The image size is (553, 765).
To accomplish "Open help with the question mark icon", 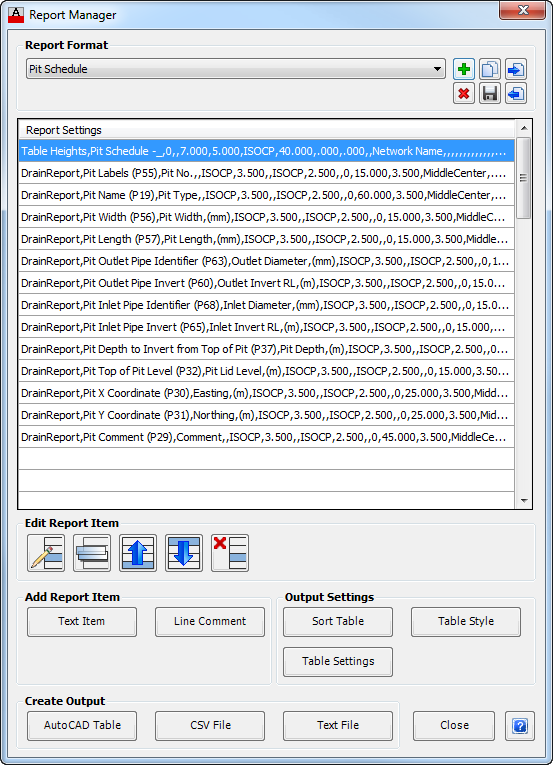I will coord(520,726).
